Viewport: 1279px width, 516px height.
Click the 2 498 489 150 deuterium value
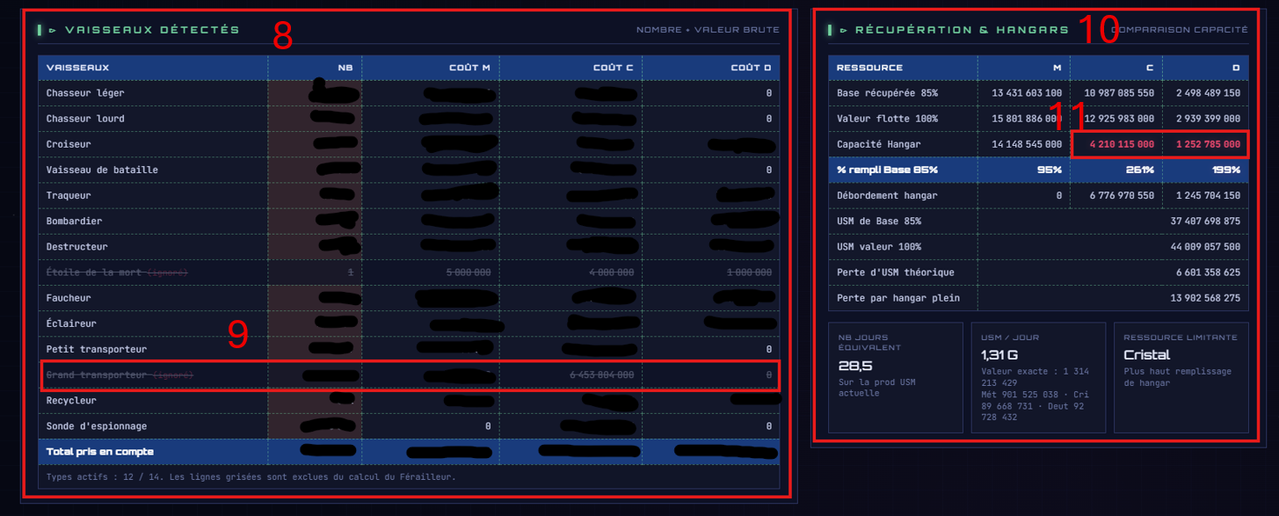1208,93
